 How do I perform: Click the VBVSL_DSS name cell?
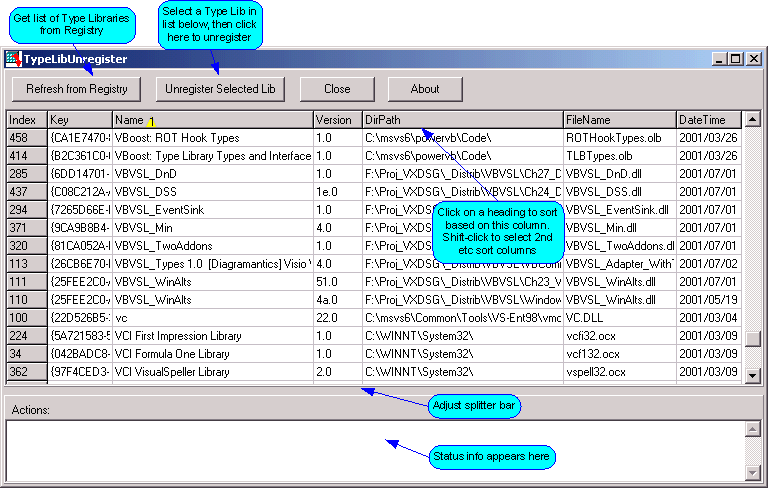point(213,192)
